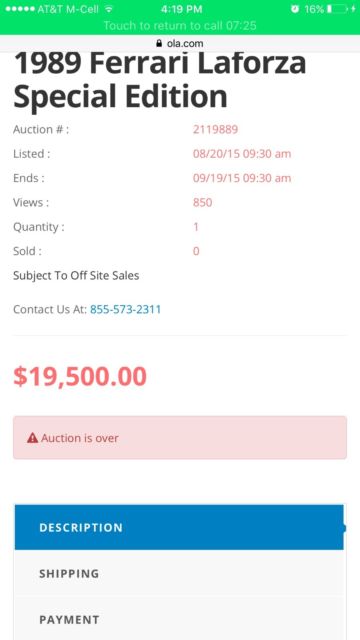Tap 'Touch to return to call' banner
The height and width of the screenshot is (640, 360).
pos(180,26)
